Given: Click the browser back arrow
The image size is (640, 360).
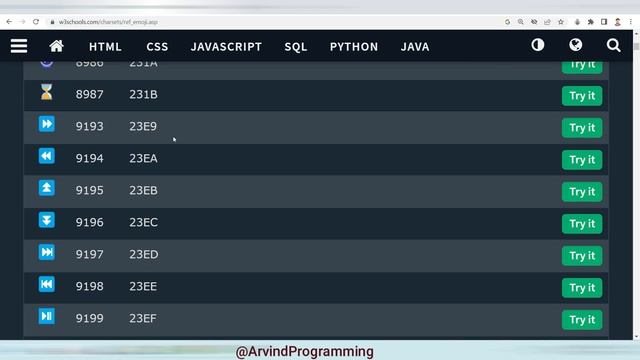Looking at the screenshot, I should (9, 22).
